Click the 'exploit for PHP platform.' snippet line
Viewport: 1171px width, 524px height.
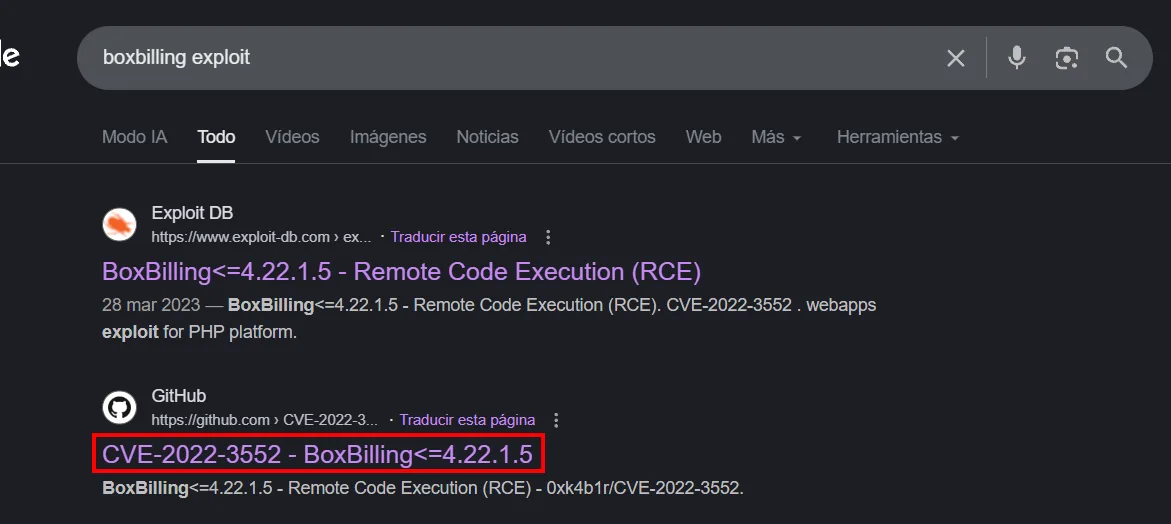tap(199, 332)
